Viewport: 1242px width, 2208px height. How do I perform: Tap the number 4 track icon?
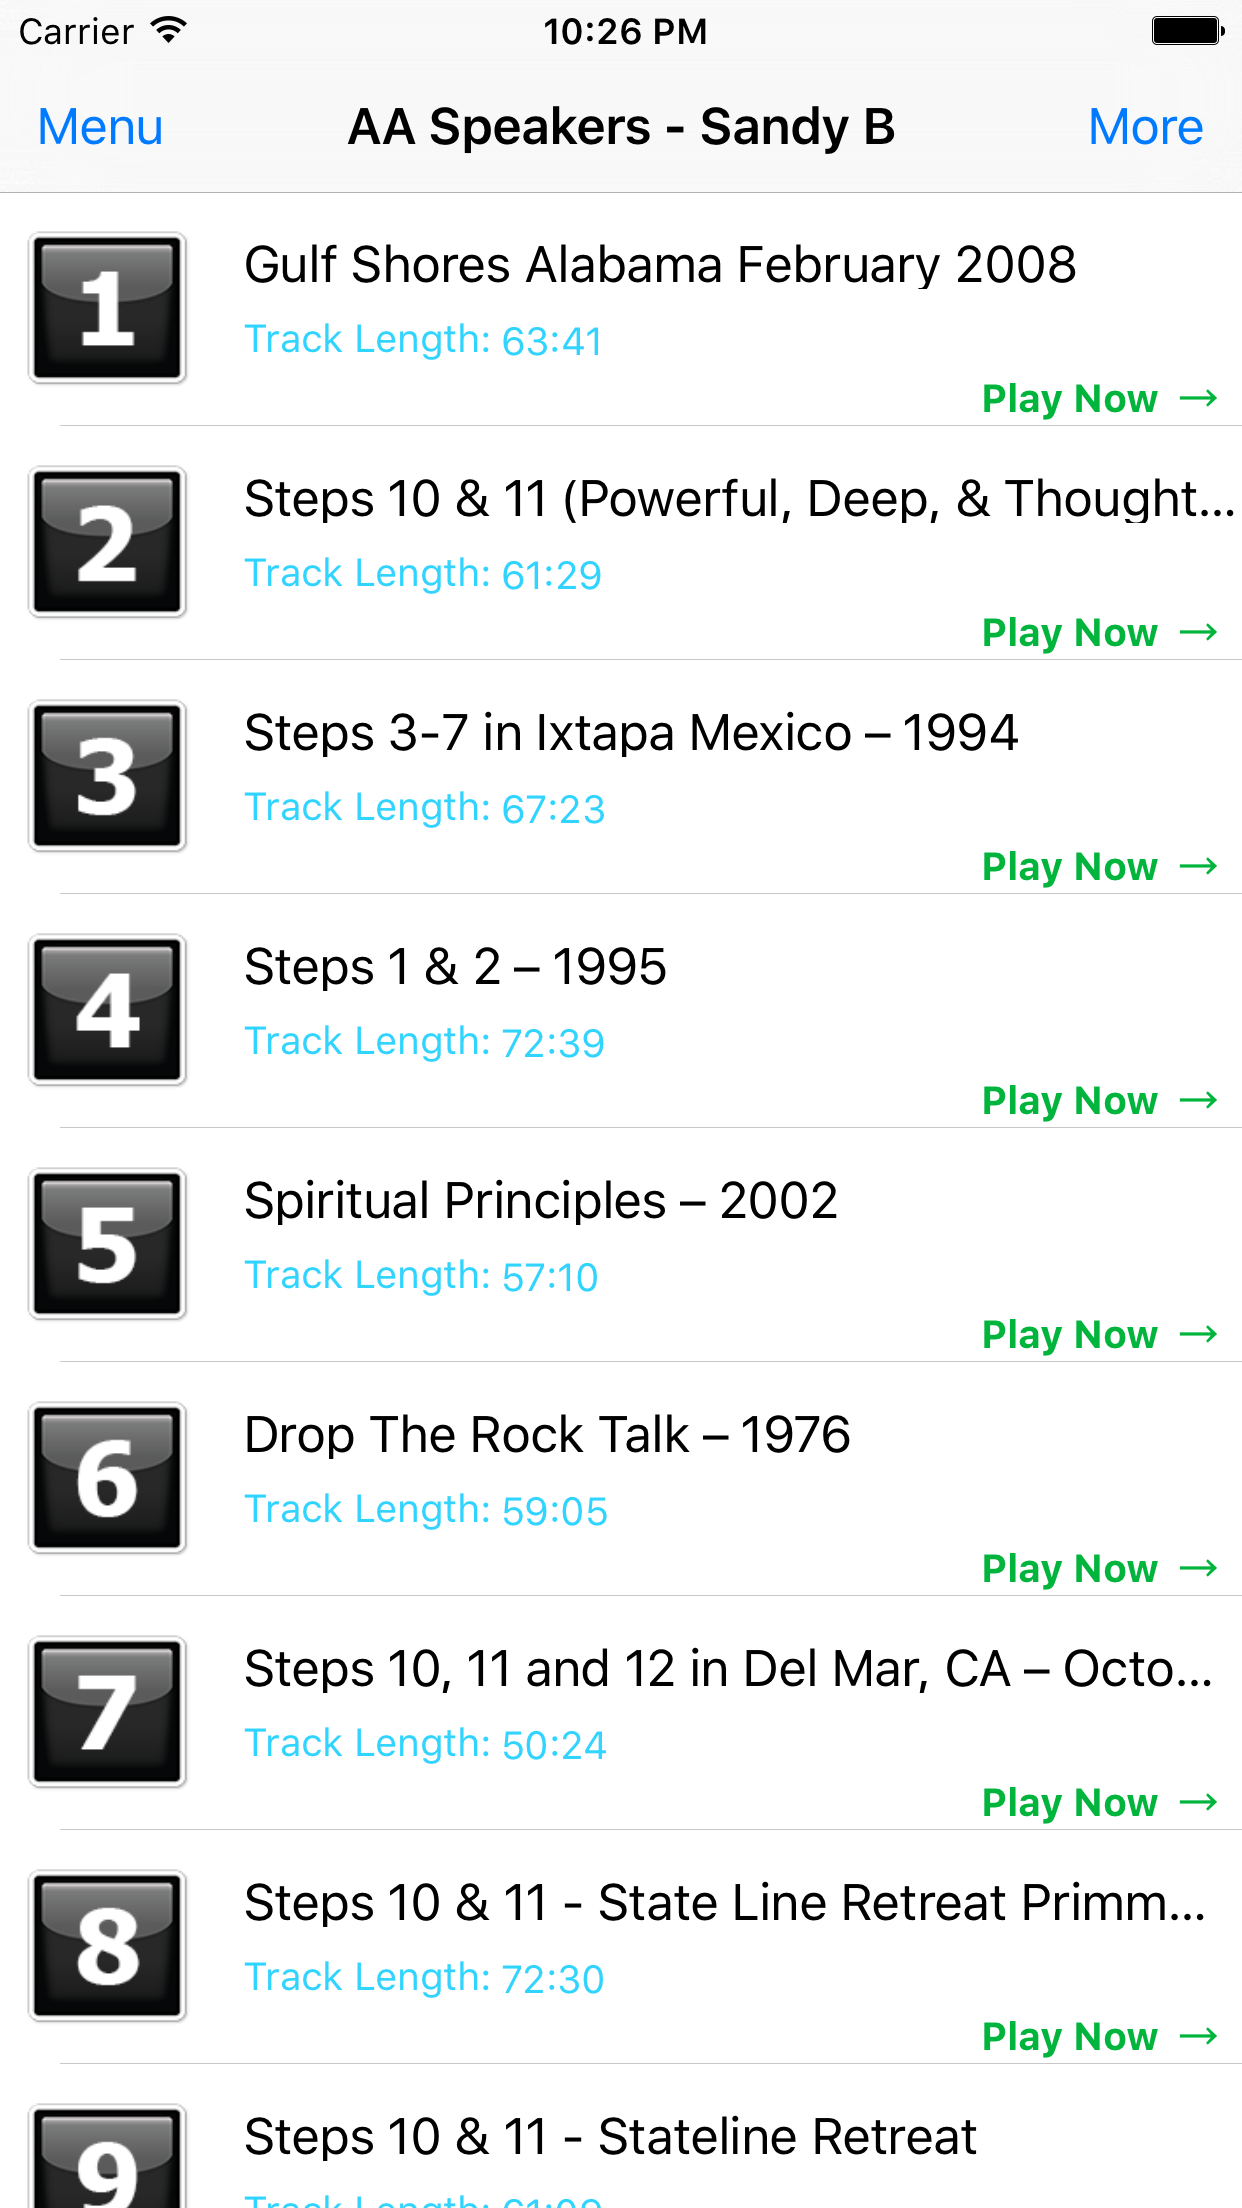[107, 1010]
